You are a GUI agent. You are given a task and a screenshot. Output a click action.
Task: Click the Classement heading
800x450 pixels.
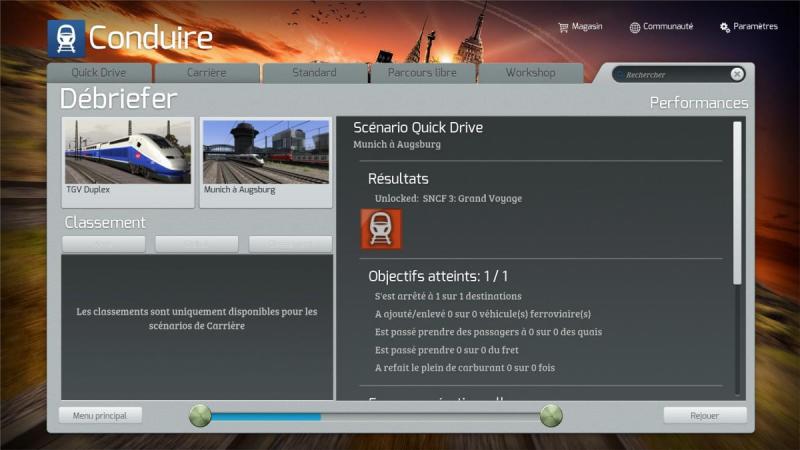[x=105, y=222]
